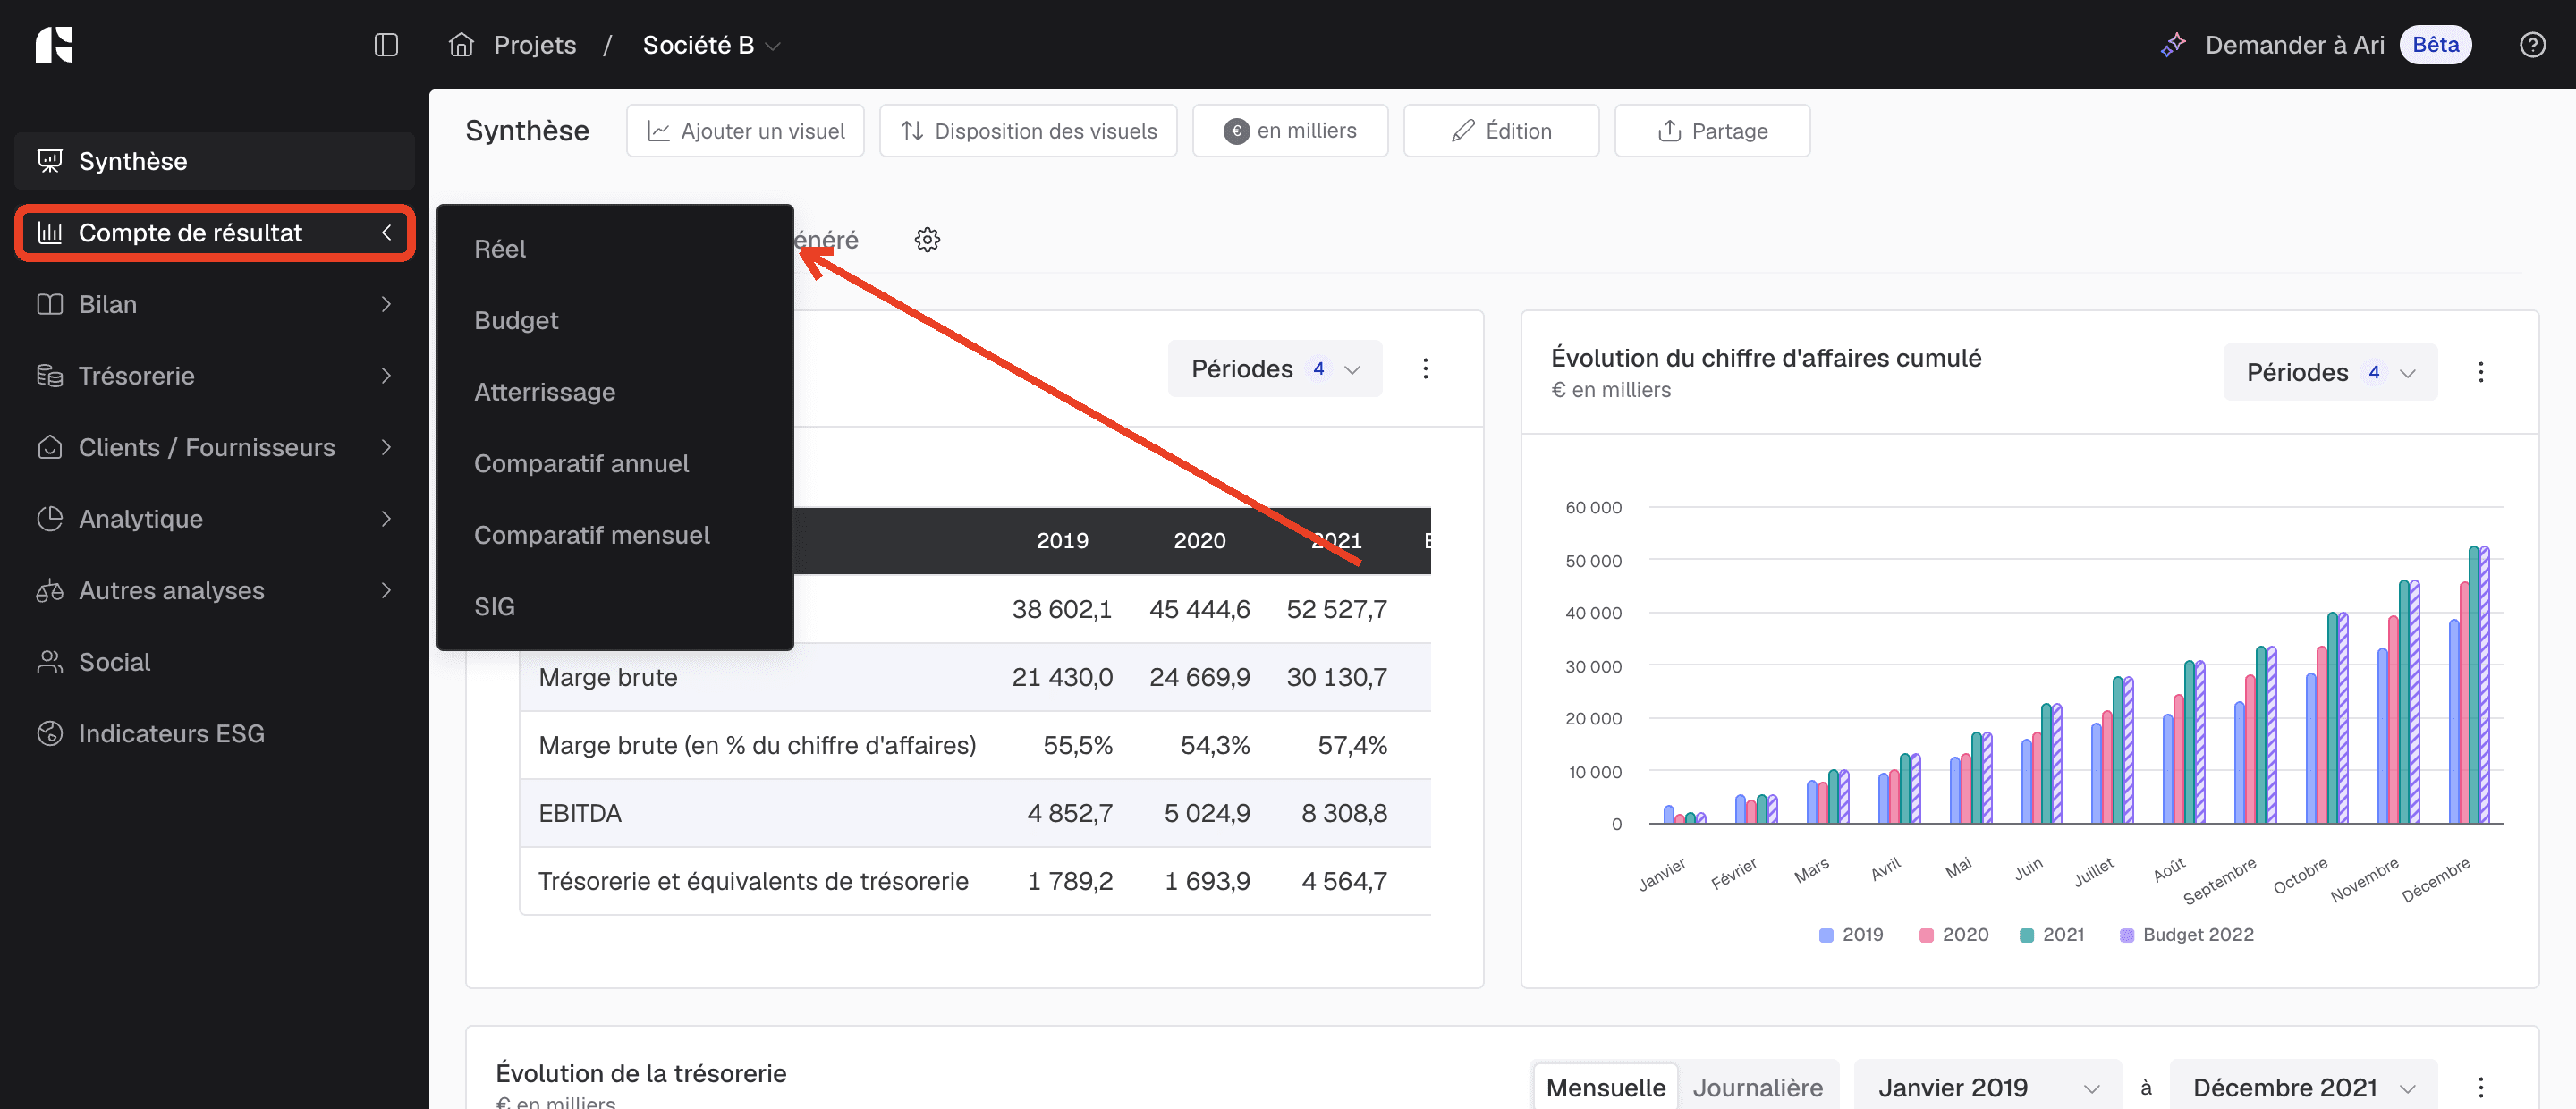
Task: Click Ajouter un visuel button
Action: click(745, 131)
